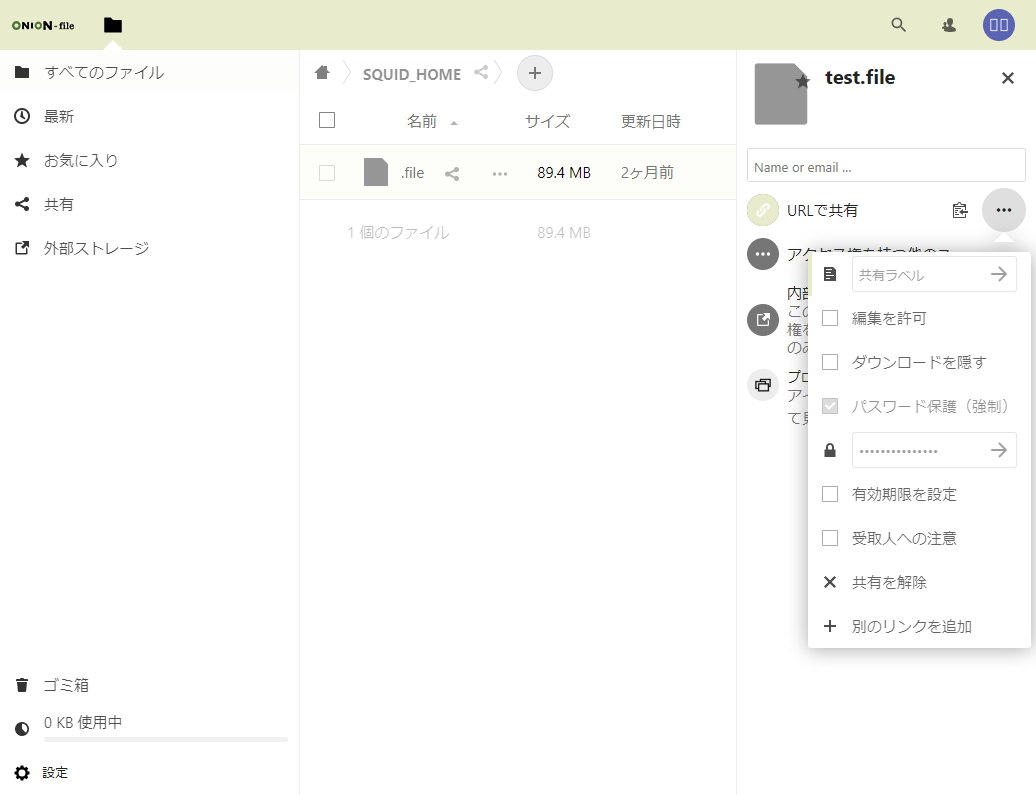Click the 名前 column sort arrow
The height and width of the screenshot is (795, 1036).
point(454,123)
